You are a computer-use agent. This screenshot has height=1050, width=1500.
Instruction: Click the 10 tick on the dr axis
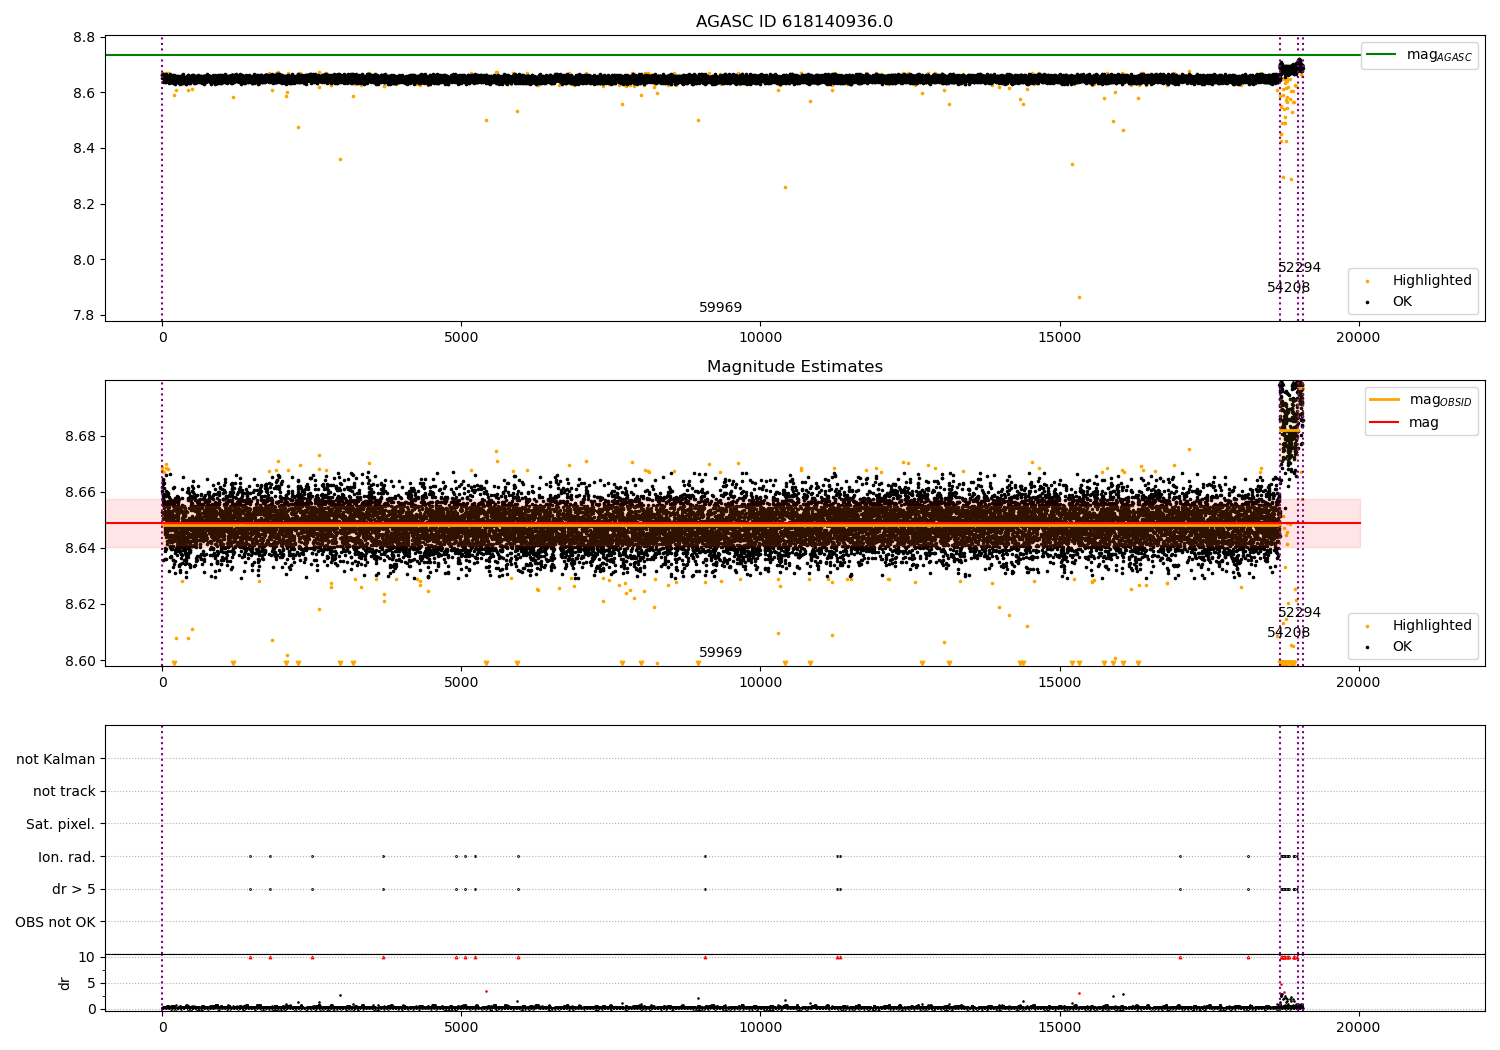[87, 957]
